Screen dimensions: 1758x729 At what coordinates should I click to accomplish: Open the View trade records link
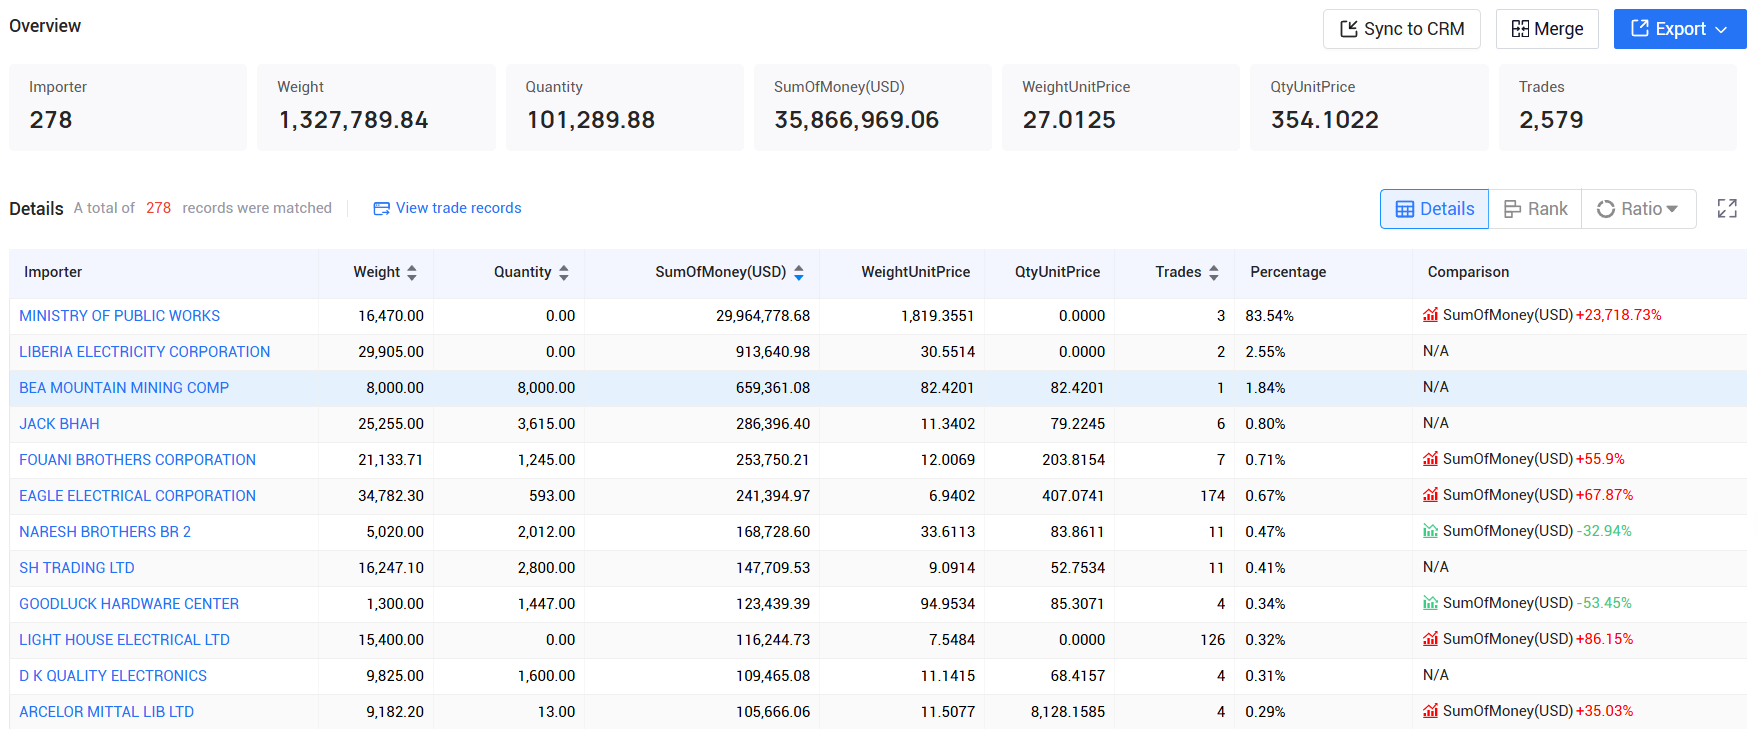click(x=459, y=208)
